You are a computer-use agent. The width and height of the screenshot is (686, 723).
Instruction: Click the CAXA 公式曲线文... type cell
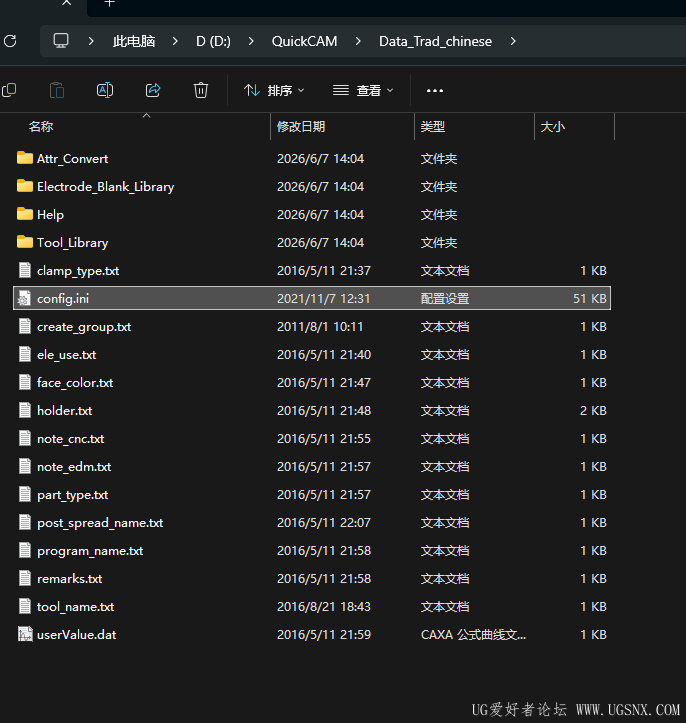point(473,635)
